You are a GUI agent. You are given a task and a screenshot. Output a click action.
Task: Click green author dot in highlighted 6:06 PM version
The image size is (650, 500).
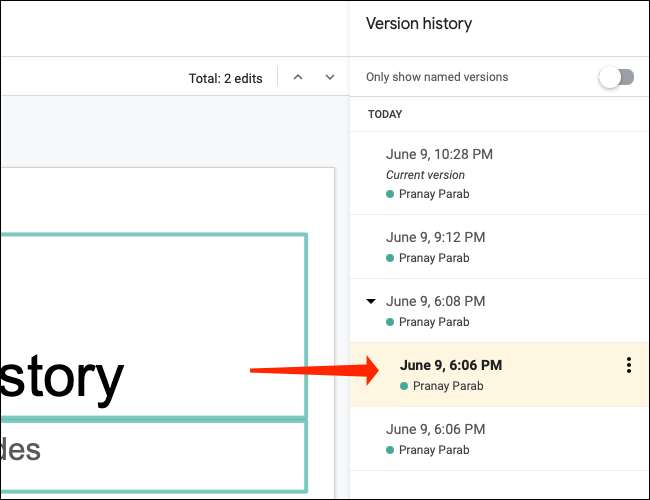pyautogui.click(x=404, y=386)
